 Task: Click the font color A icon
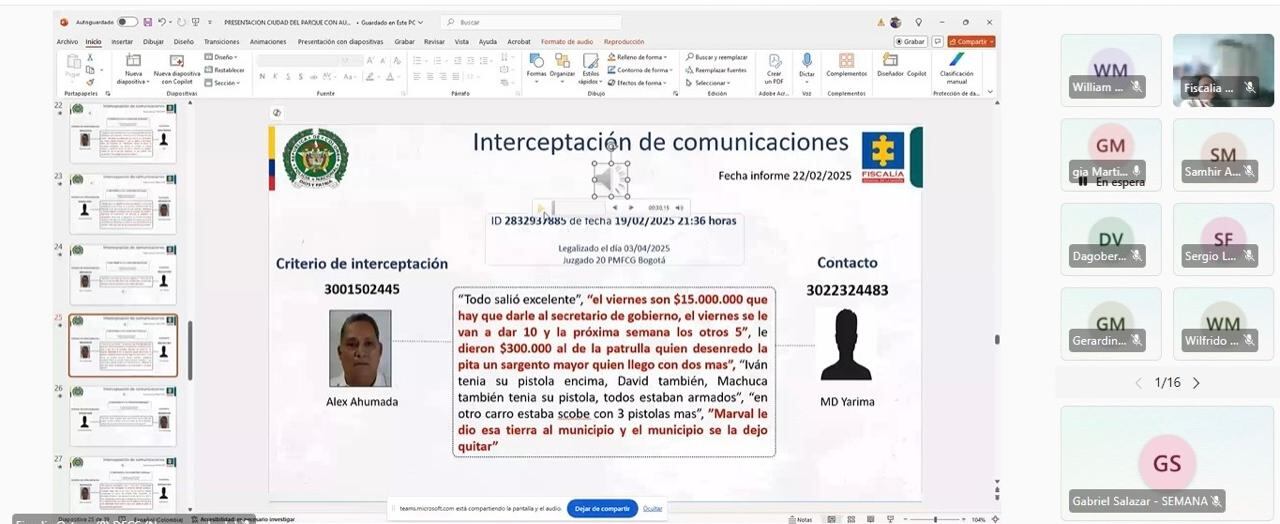tap(388, 76)
